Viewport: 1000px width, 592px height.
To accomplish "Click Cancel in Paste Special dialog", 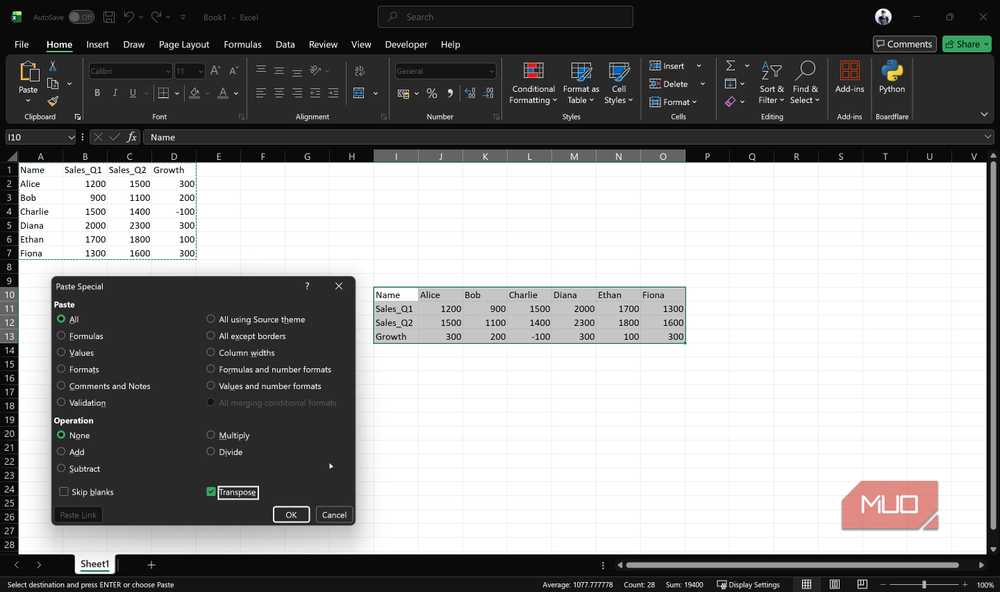I will click(x=334, y=515).
